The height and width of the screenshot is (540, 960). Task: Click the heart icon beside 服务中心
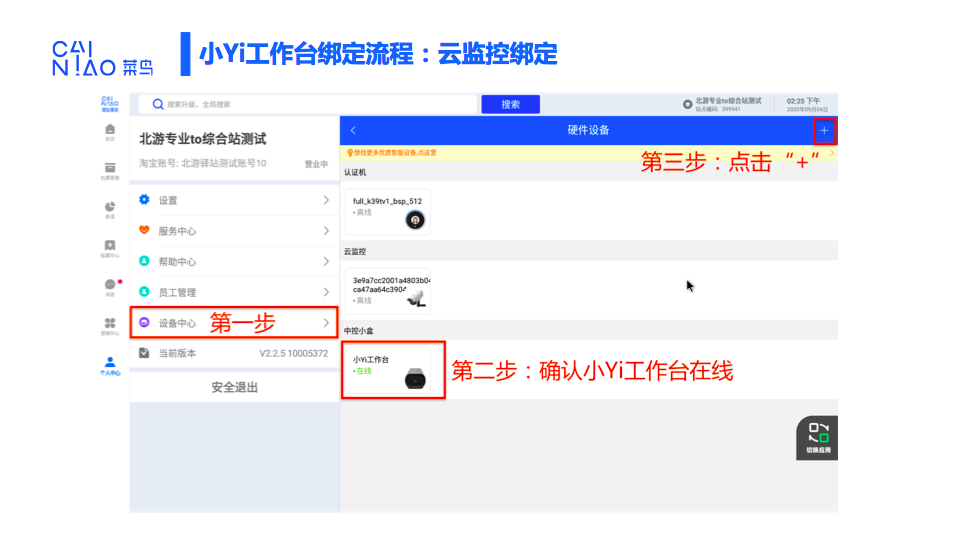click(144, 230)
